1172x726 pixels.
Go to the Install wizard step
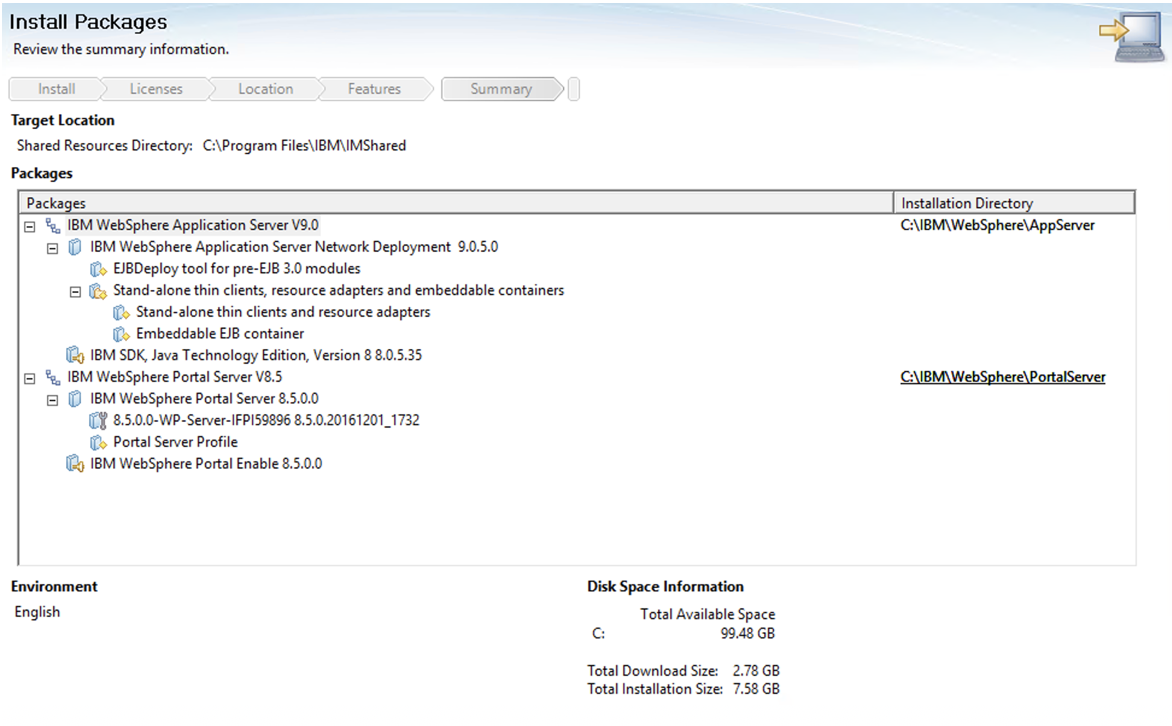(x=57, y=89)
